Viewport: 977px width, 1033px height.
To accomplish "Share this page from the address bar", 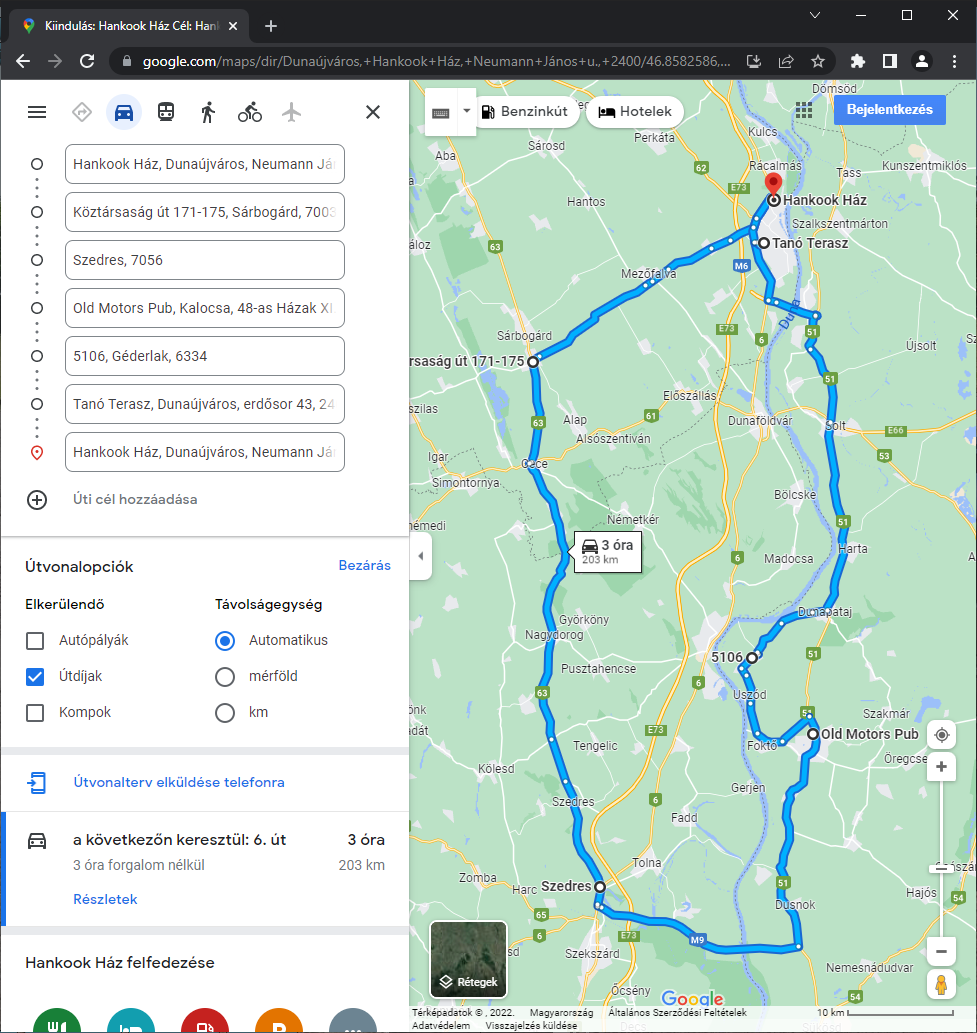I will click(786, 61).
